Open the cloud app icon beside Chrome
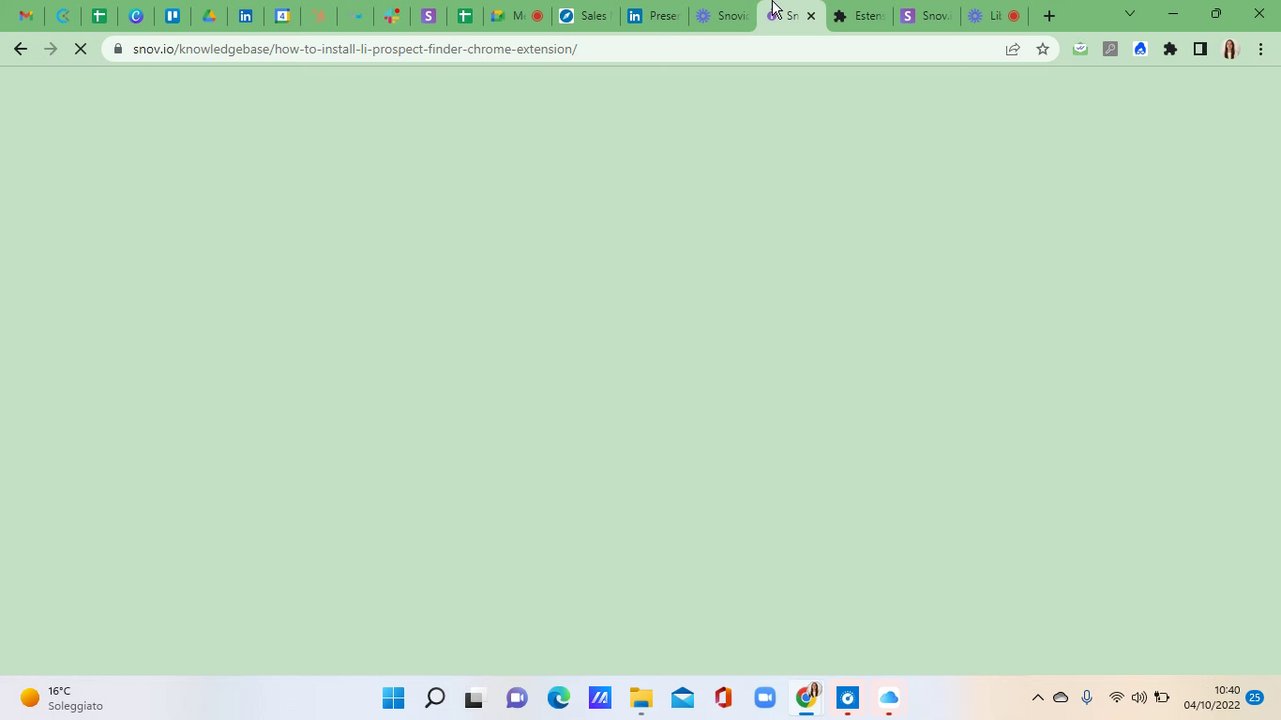 [889, 698]
